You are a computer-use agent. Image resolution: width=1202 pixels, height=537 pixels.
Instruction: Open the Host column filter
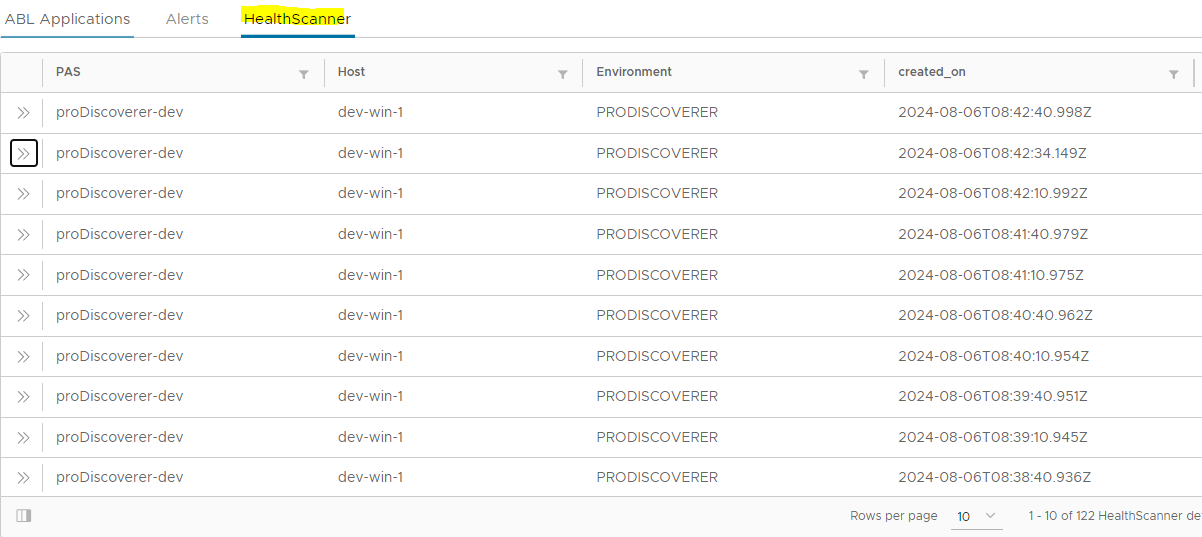coord(563,74)
